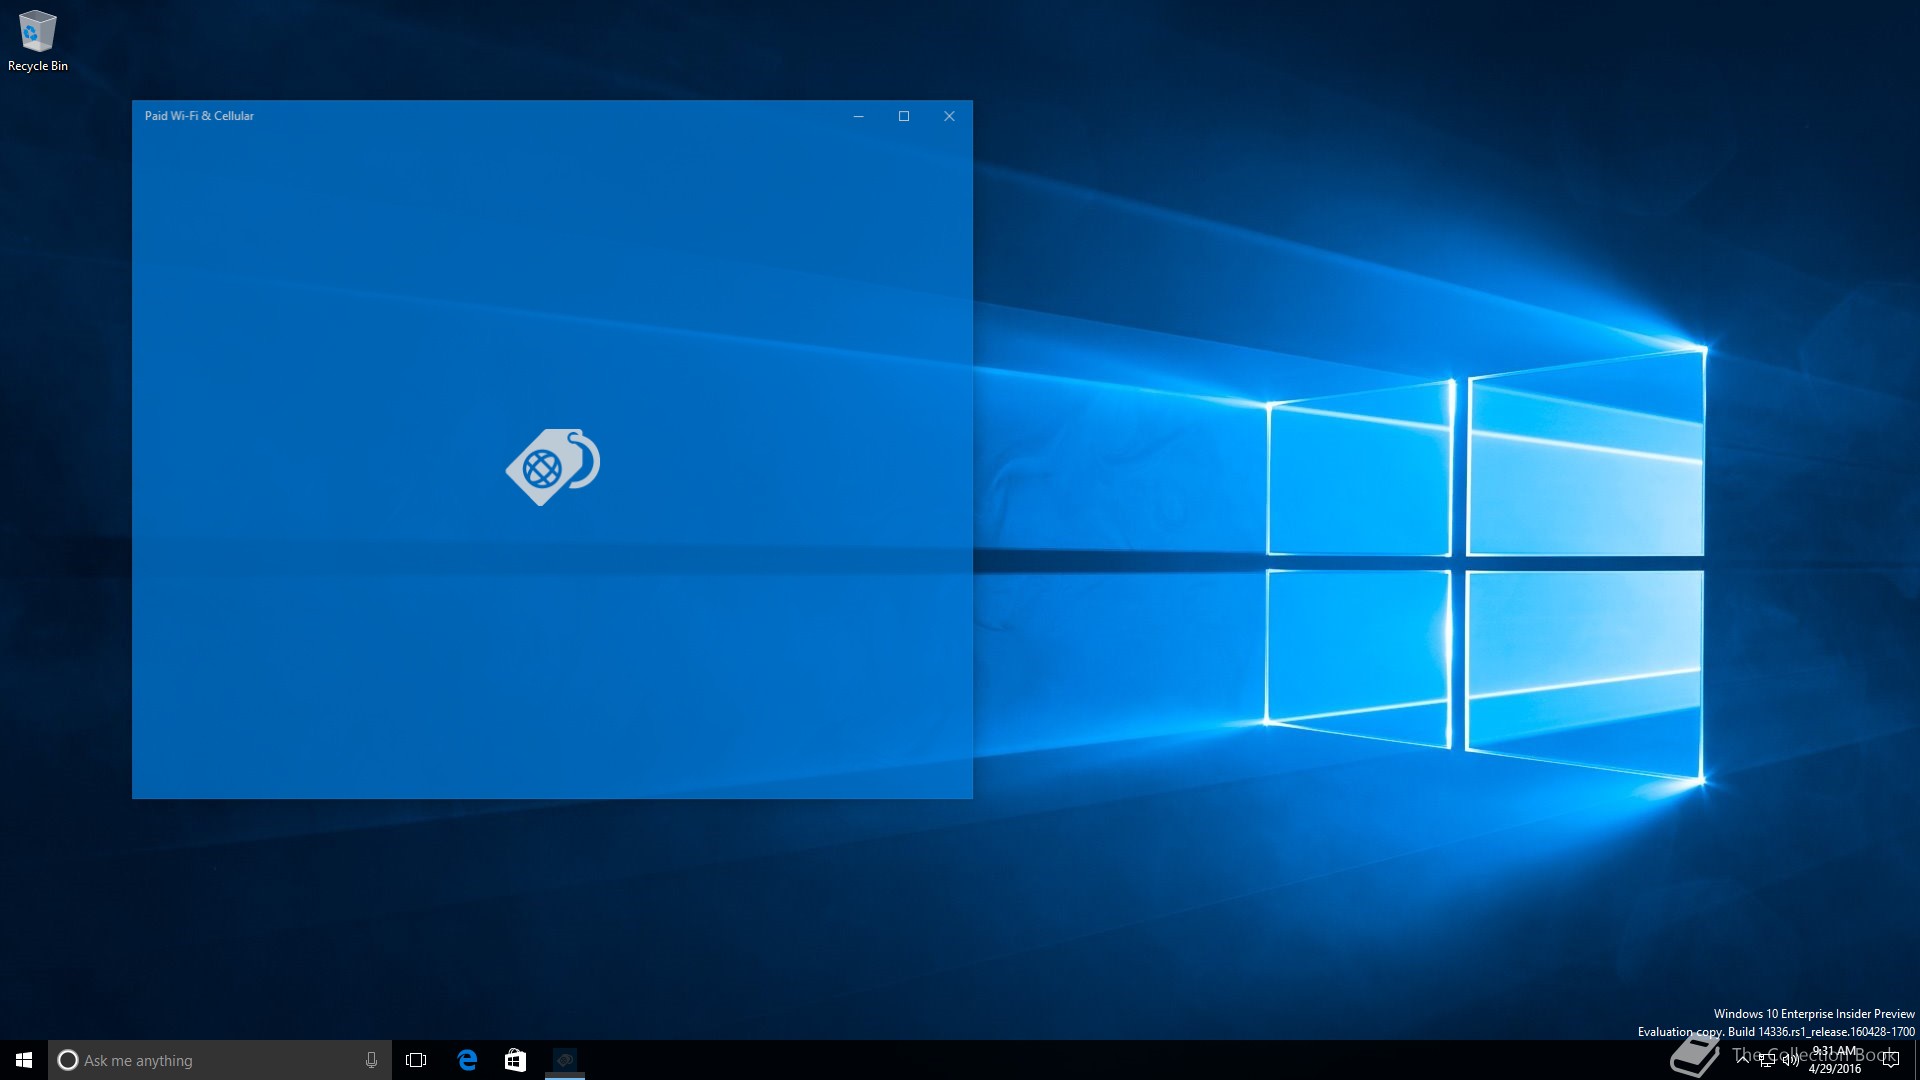
Task: Open the Windows Store taskbar icon
Action: [x=515, y=1060]
